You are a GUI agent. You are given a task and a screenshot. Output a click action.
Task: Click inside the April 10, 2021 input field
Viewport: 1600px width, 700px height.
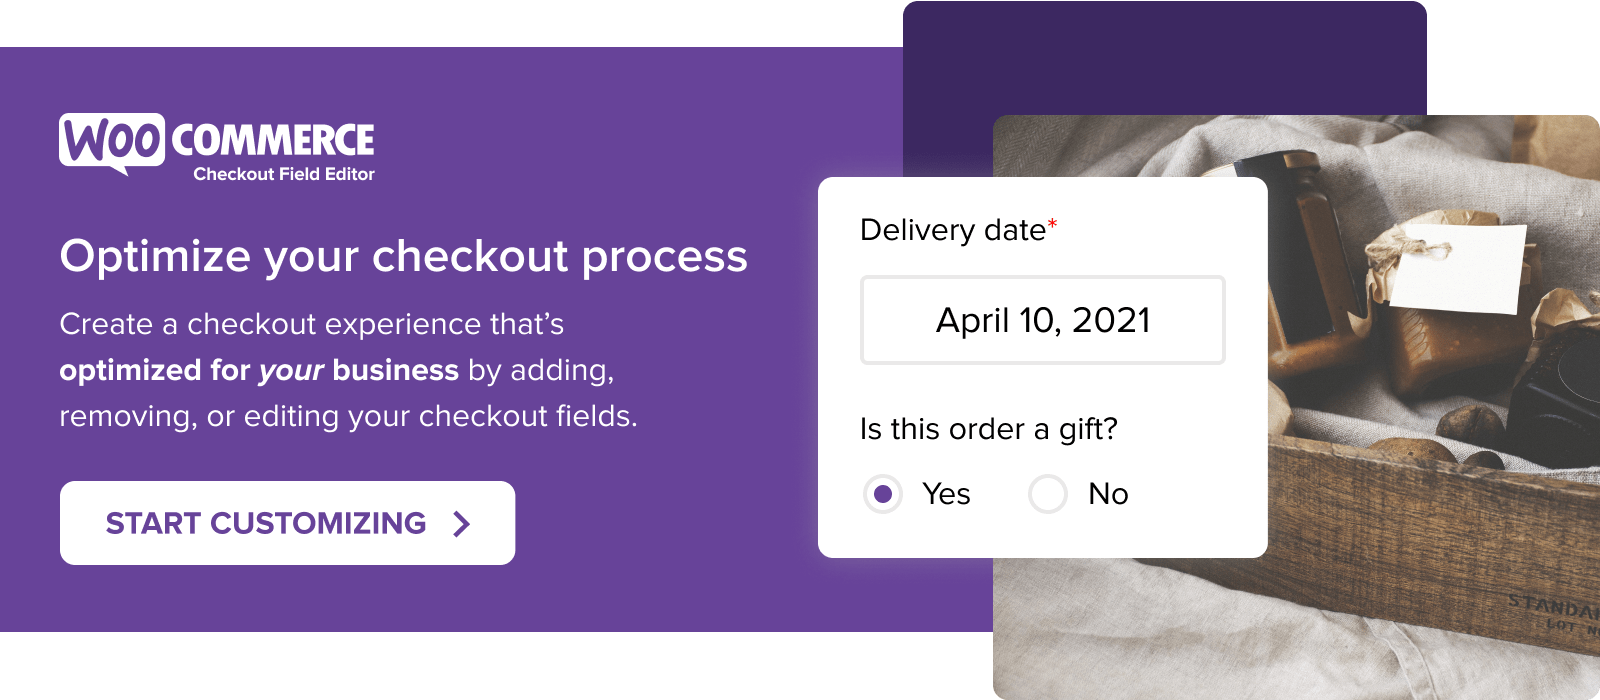click(x=1043, y=320)
